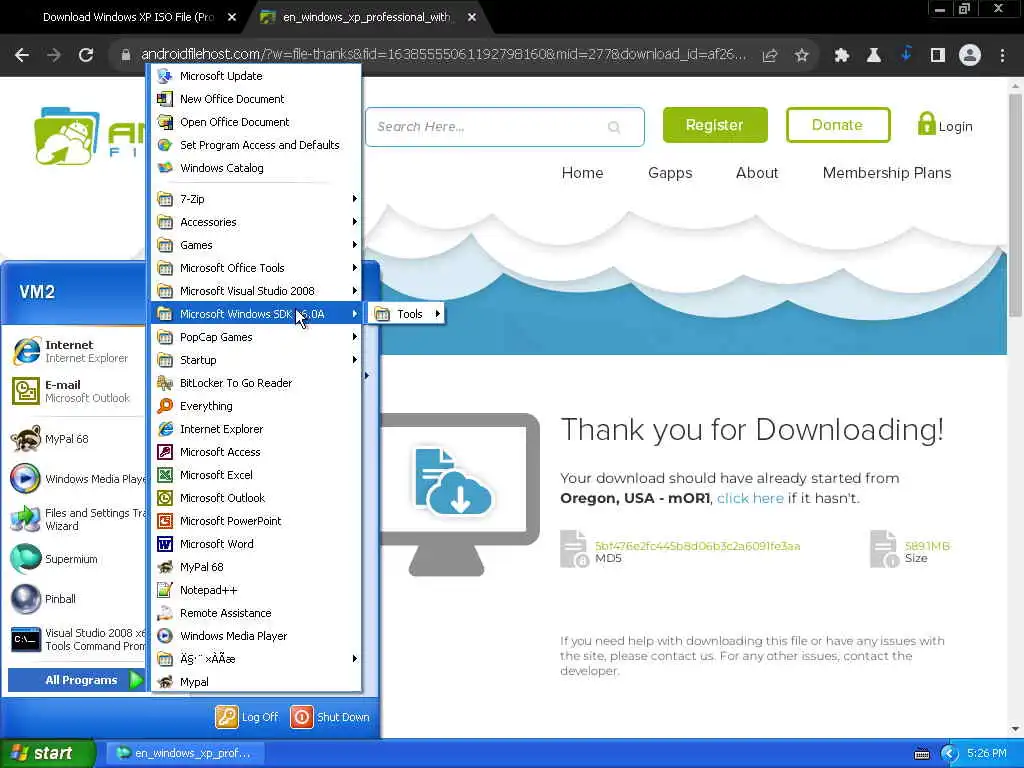The image size is (1024, 768).
Task: Expand the Startup program folder
Action: (x=256, y=360)
